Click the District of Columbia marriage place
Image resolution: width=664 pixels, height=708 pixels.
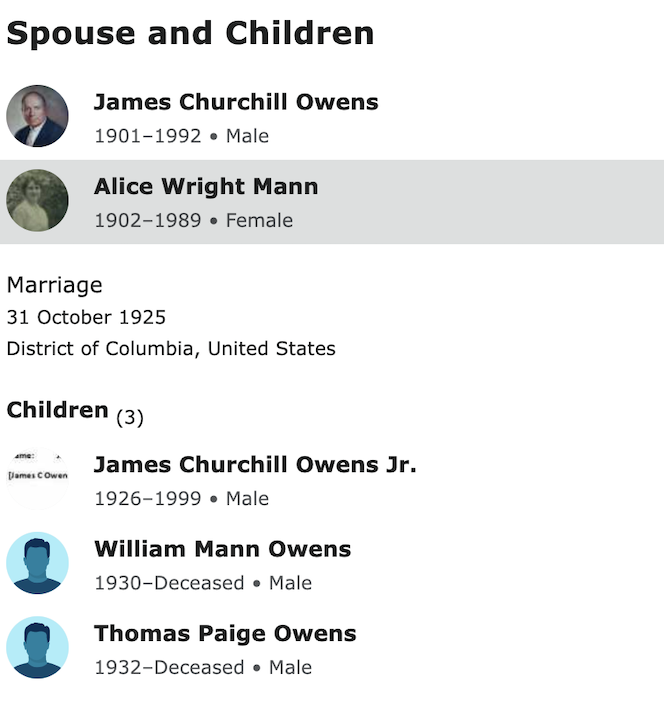point(171,349)
